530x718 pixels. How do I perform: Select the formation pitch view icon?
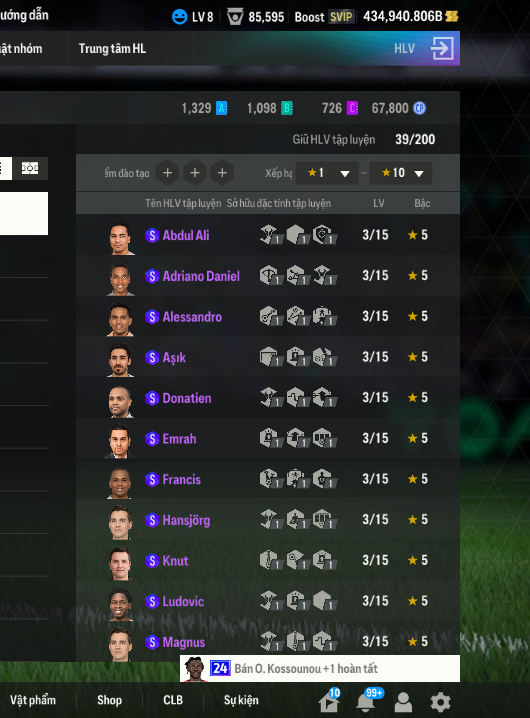click(x=30, y=169)
